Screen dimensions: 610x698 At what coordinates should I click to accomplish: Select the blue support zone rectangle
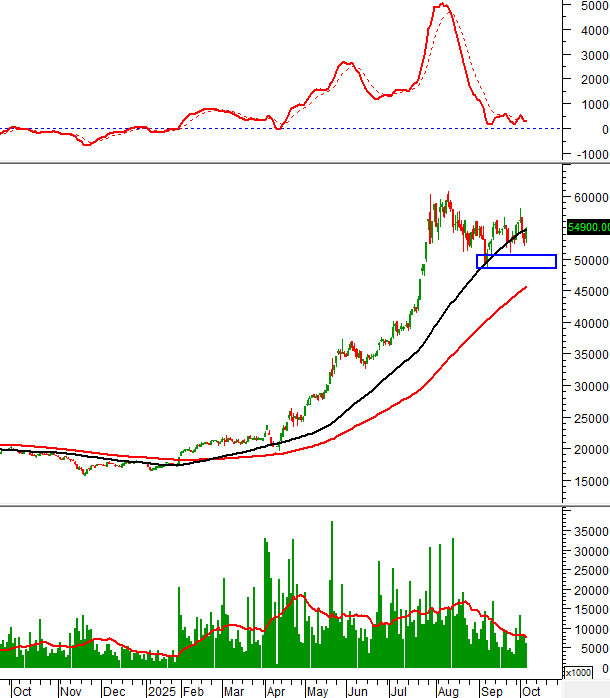pos(516,261)
